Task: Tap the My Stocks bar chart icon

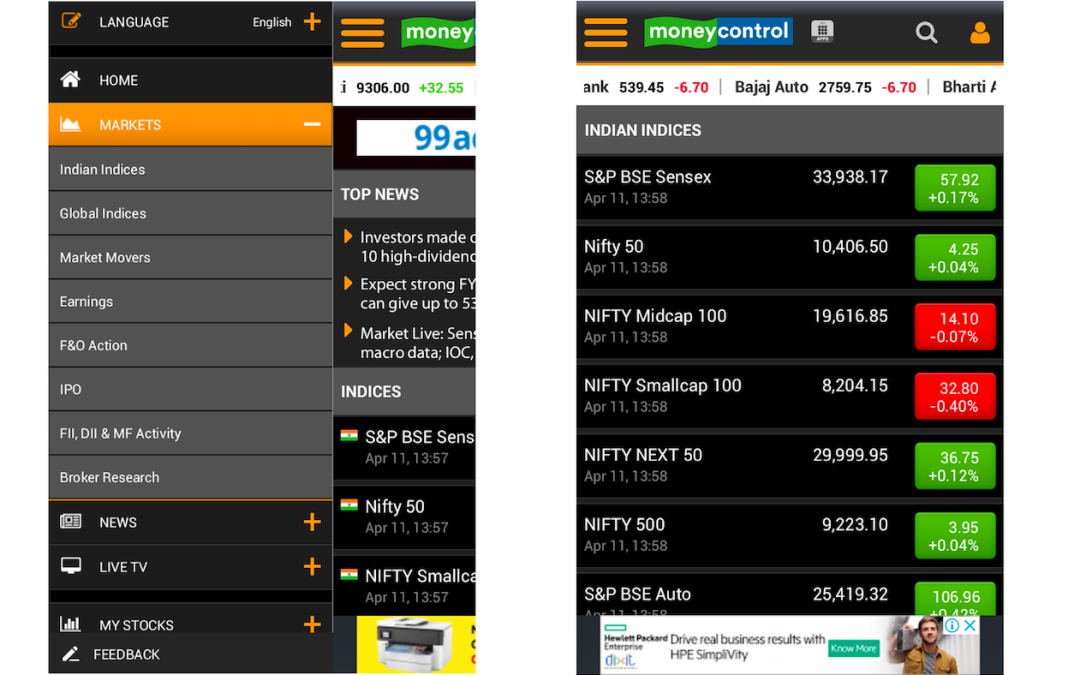Action: [x=70, y=624]
